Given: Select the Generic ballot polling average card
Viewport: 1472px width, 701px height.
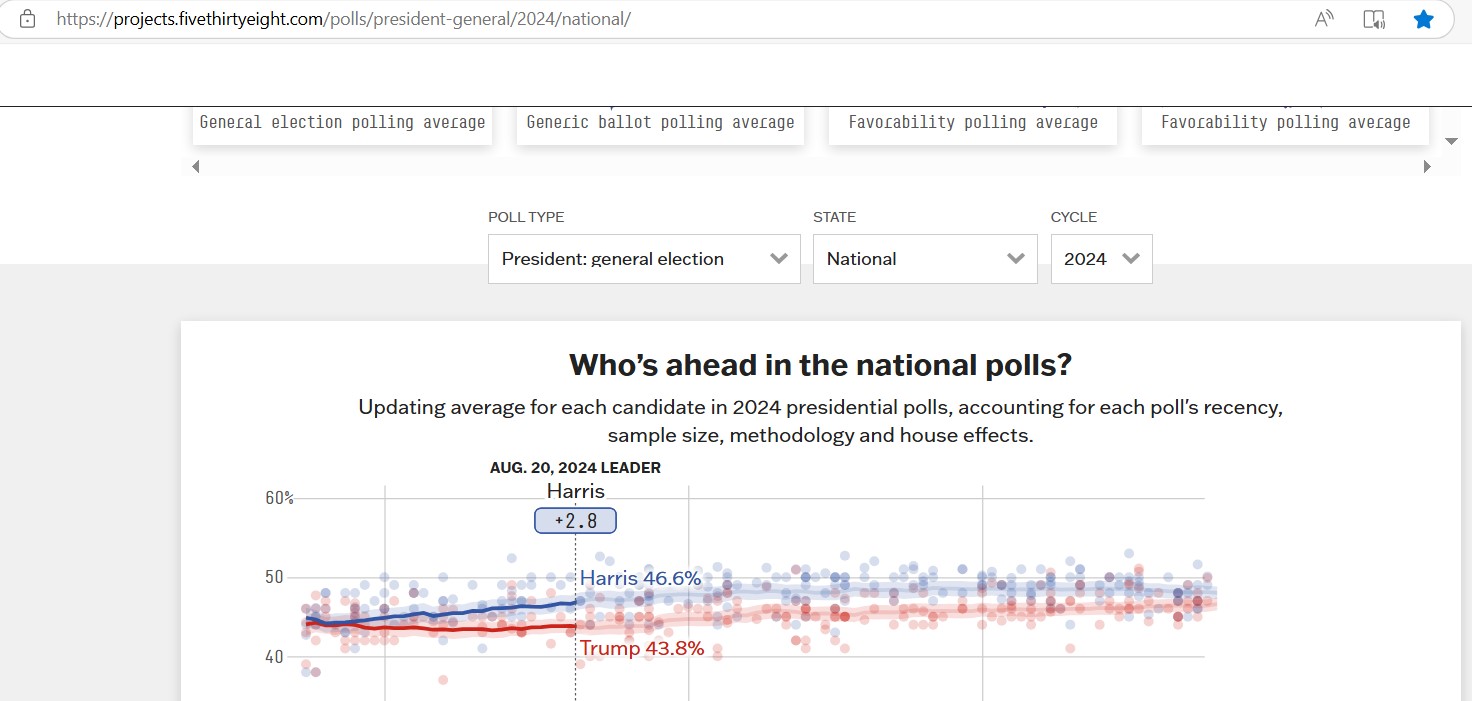Looking at the screenshot, I should pos(660,123).
